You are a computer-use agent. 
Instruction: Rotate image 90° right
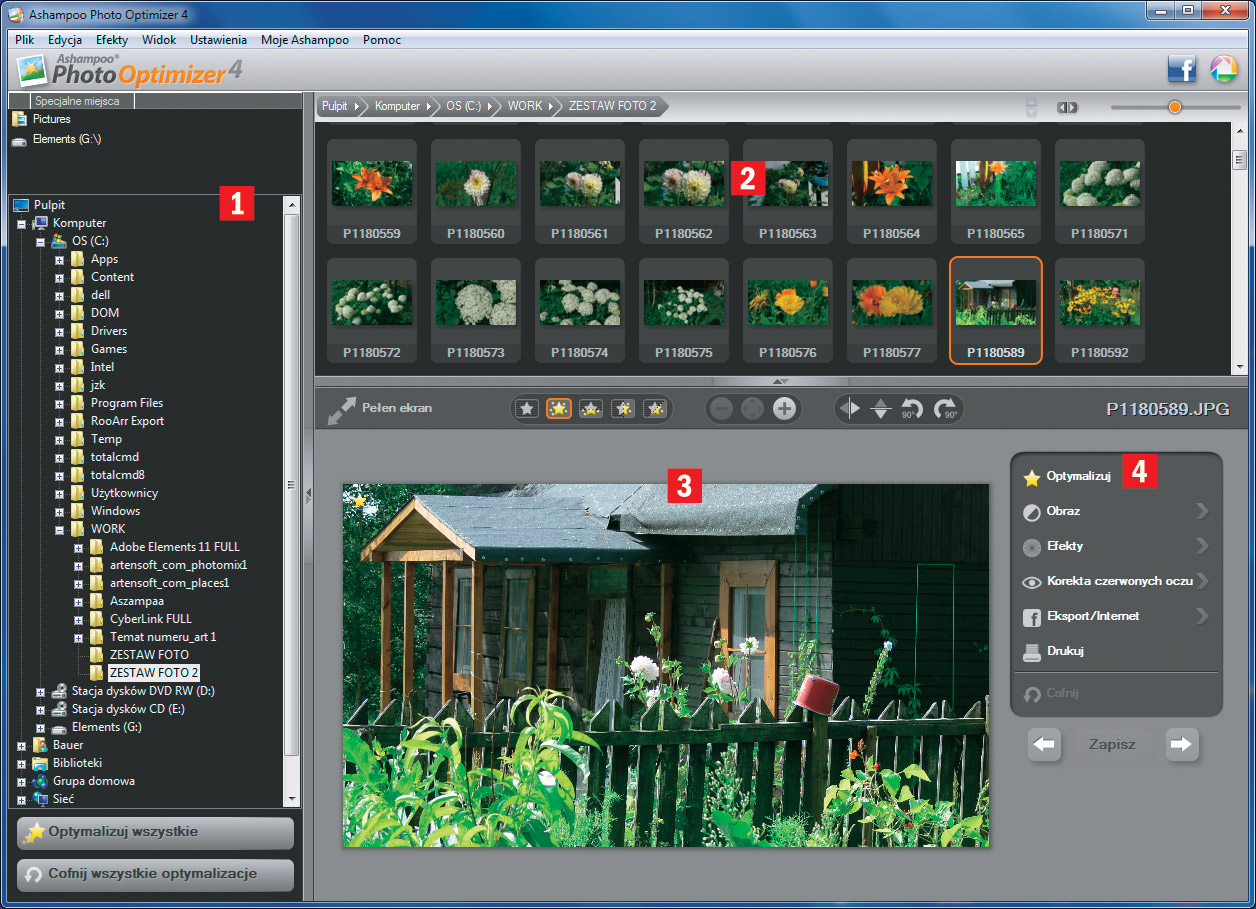point(945,409)
